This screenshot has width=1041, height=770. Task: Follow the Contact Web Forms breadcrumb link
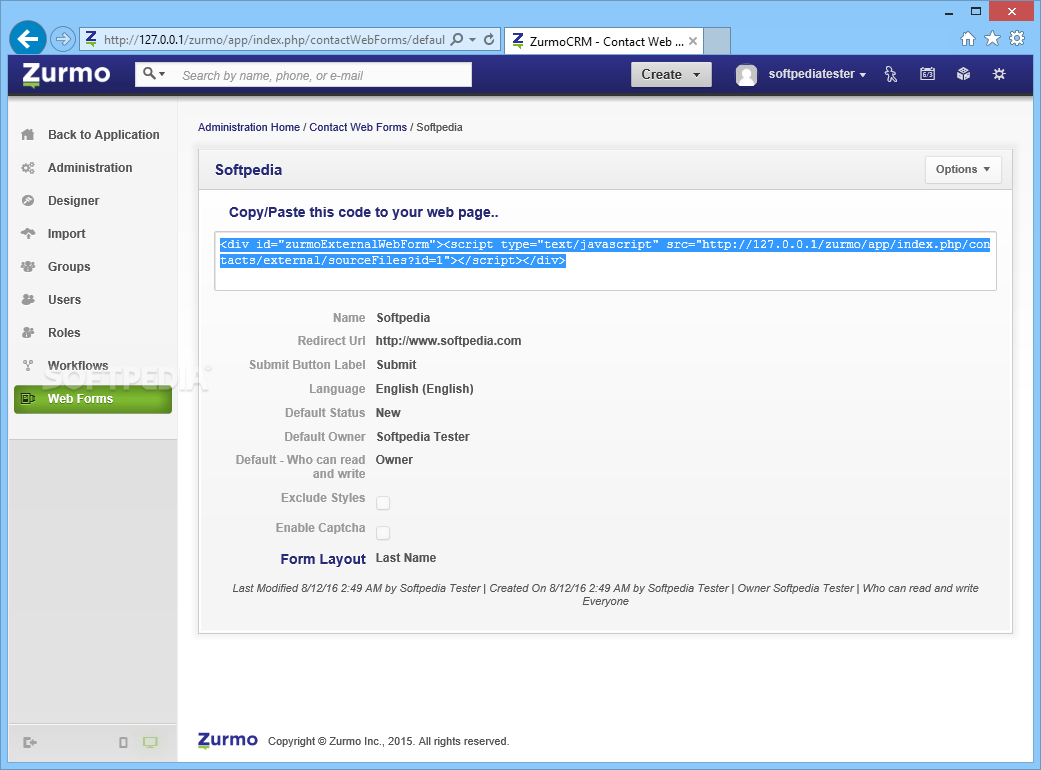pyautogui.click(x=358, y=127)
